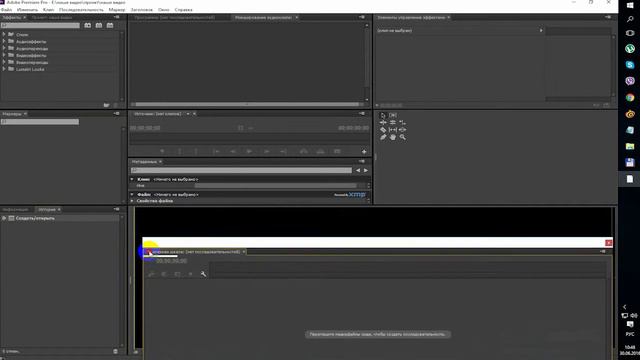Viewport: 640px width, 360px height.
Task: Select the Ripple Edit tool
Action: click(383, 122)
